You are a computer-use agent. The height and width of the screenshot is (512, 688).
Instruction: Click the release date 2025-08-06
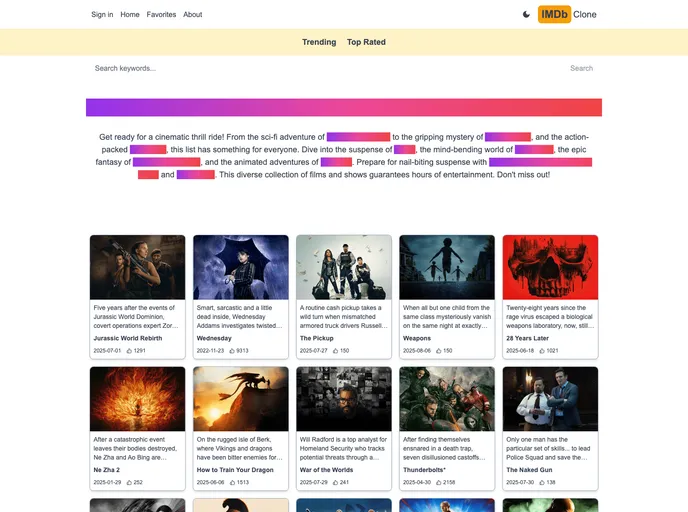tap(417, 351)
